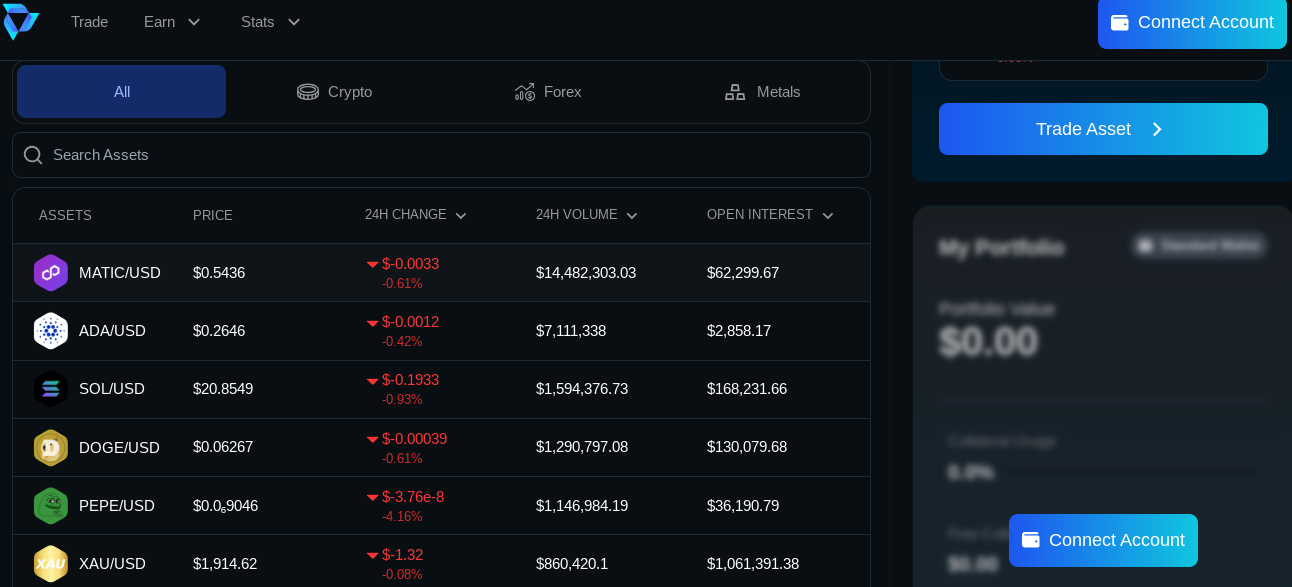This screenshot has width=1292, height=587.
Task: Click XAU open interest $1,061,391.38
Action: coord(753,564)
